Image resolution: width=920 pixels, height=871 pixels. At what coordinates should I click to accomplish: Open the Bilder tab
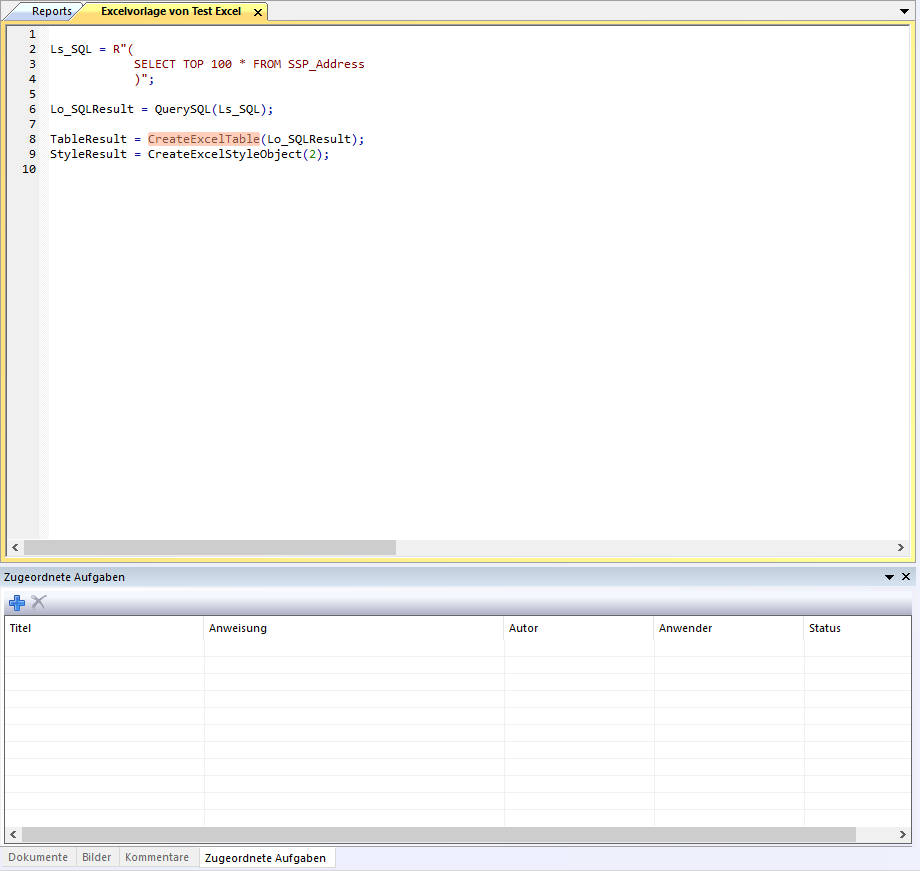tap(96, 857)
